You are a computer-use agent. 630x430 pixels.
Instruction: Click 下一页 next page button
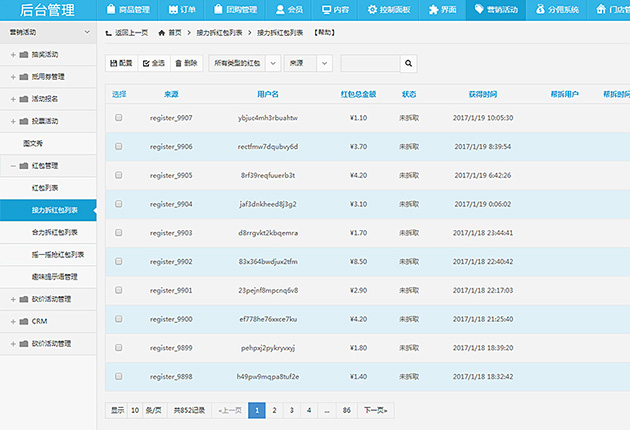pyautogui.click(x=376, y=410)
